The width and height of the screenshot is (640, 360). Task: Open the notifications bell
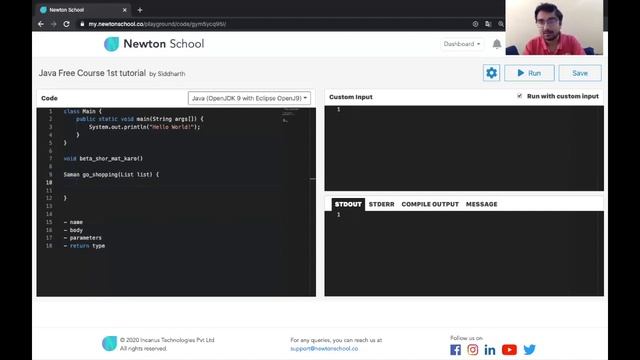pyautogui.click(x=497, y=44)
